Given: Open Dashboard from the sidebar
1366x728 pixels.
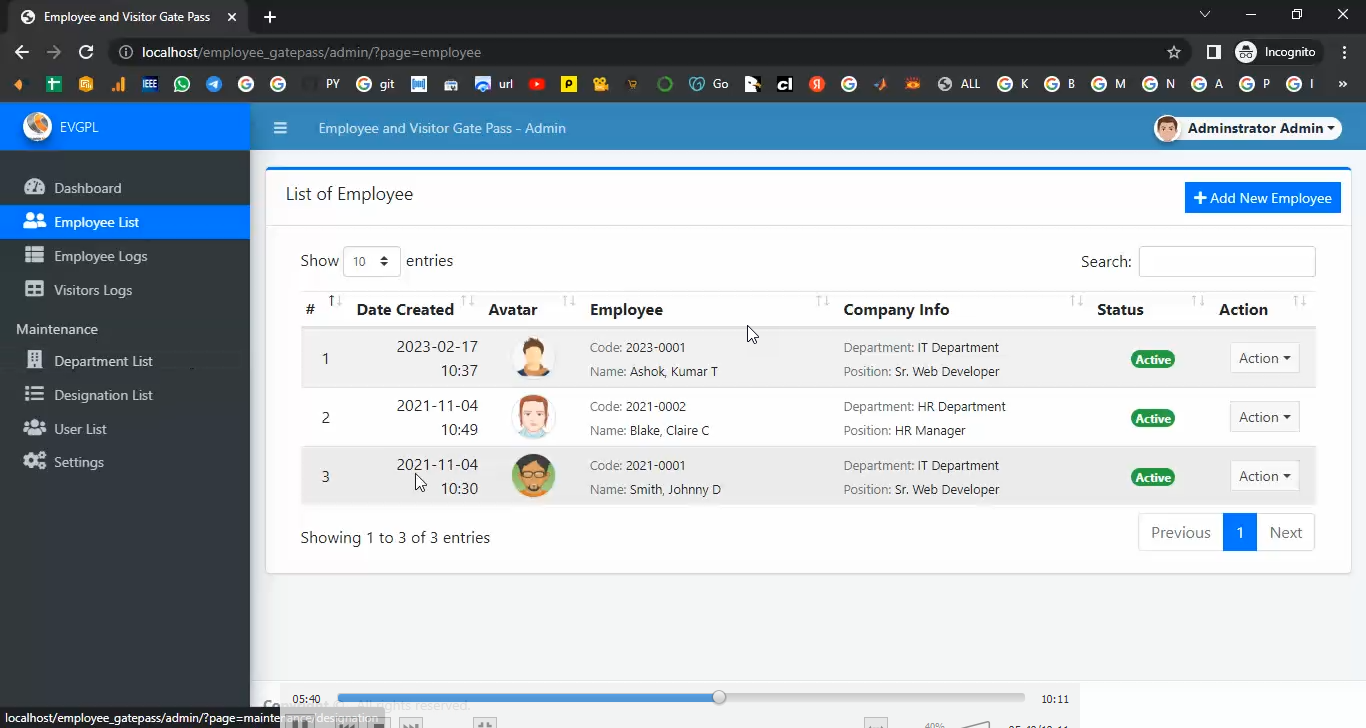Looking at the screenshot, I should click(87, 188).
